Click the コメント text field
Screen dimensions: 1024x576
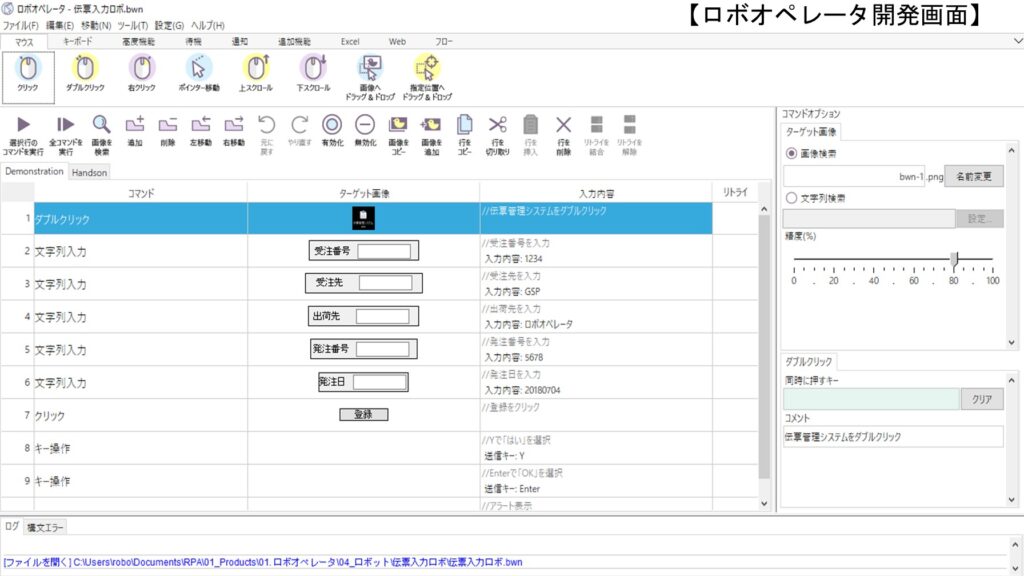[892, 437]
